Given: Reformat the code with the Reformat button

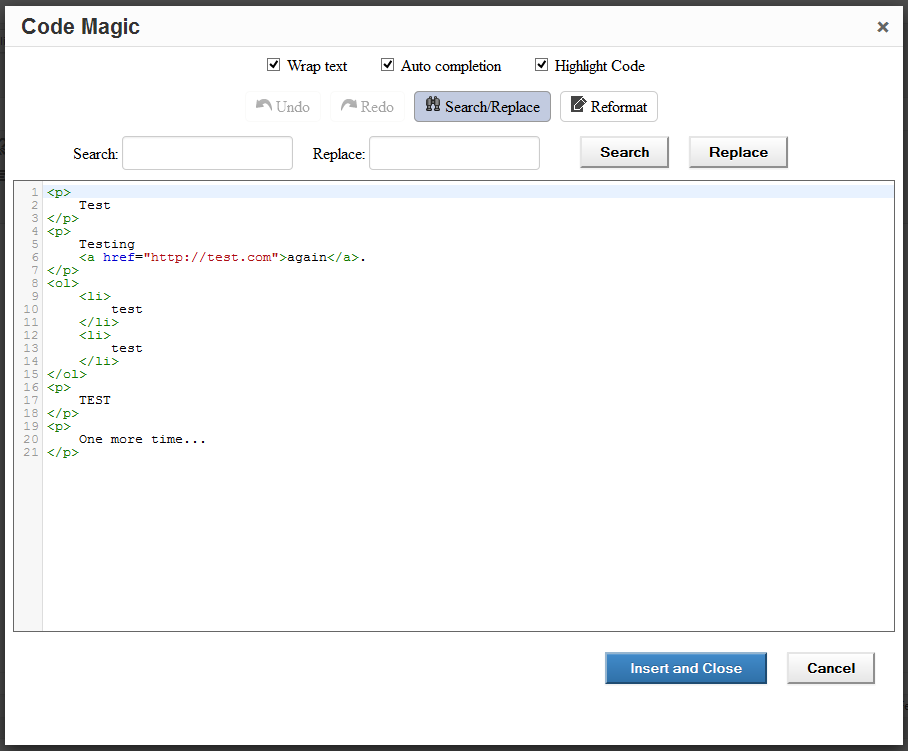Looking at the screenshot, I should (608, 107).
